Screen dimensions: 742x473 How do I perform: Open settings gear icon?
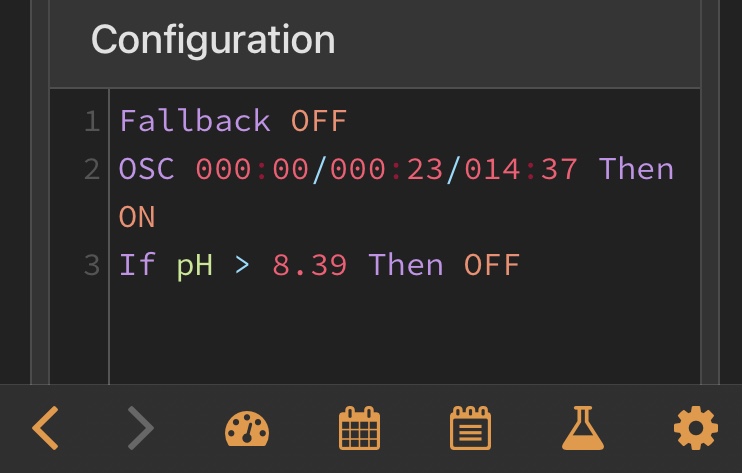[696, 429]
